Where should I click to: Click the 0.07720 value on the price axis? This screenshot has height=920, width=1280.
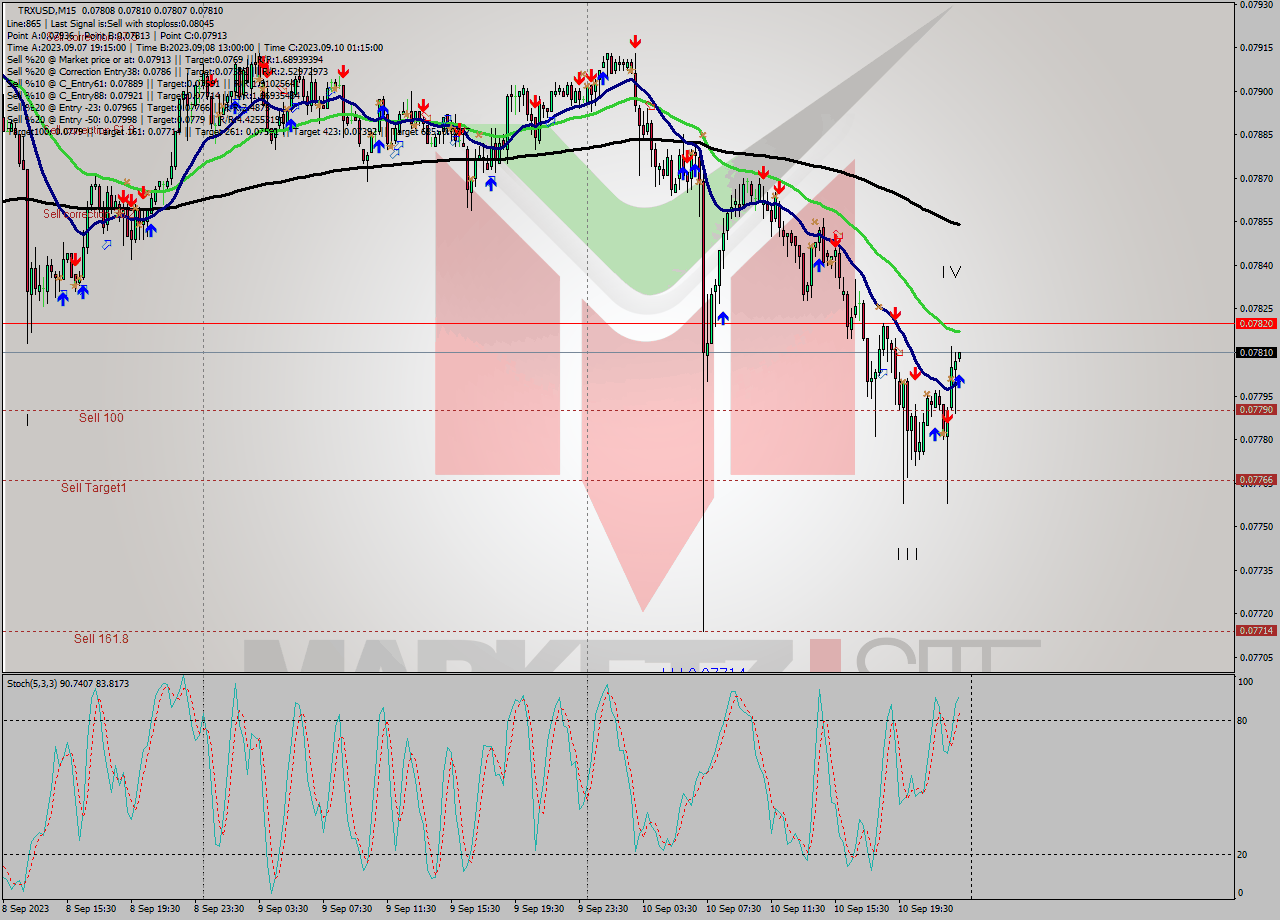click(1256, 613)
